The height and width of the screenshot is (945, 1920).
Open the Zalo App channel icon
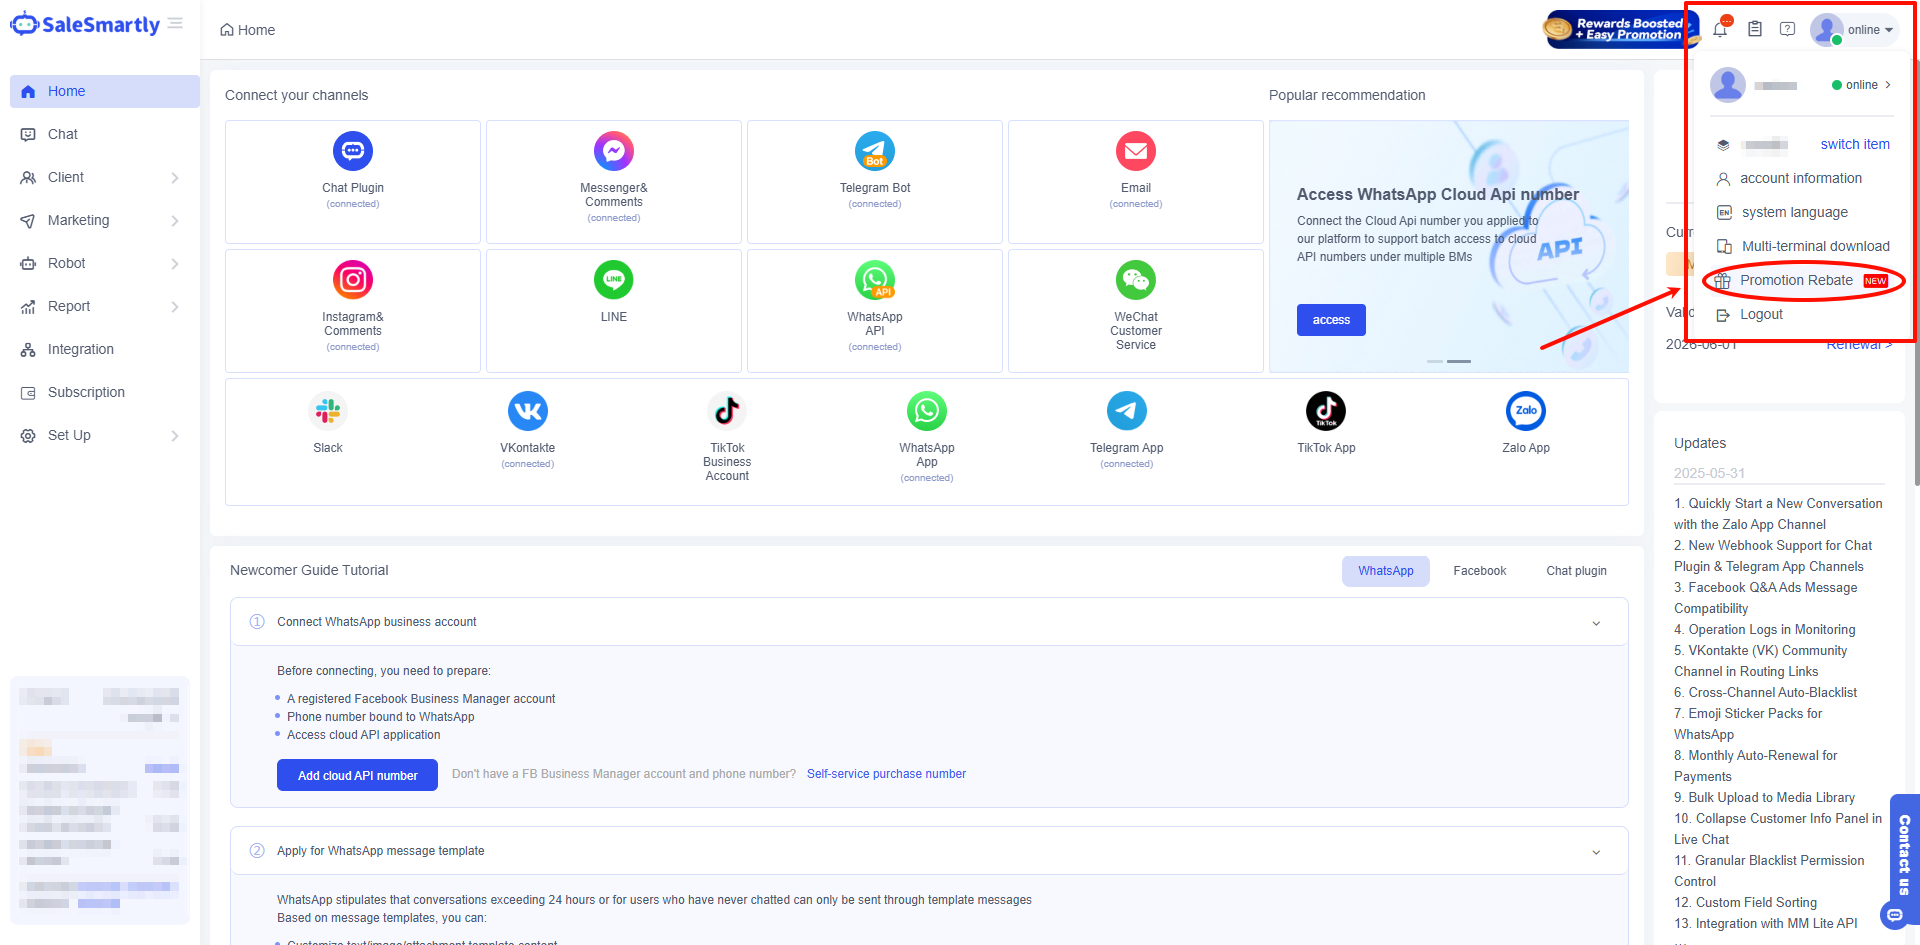click(x=1526, y=411)
